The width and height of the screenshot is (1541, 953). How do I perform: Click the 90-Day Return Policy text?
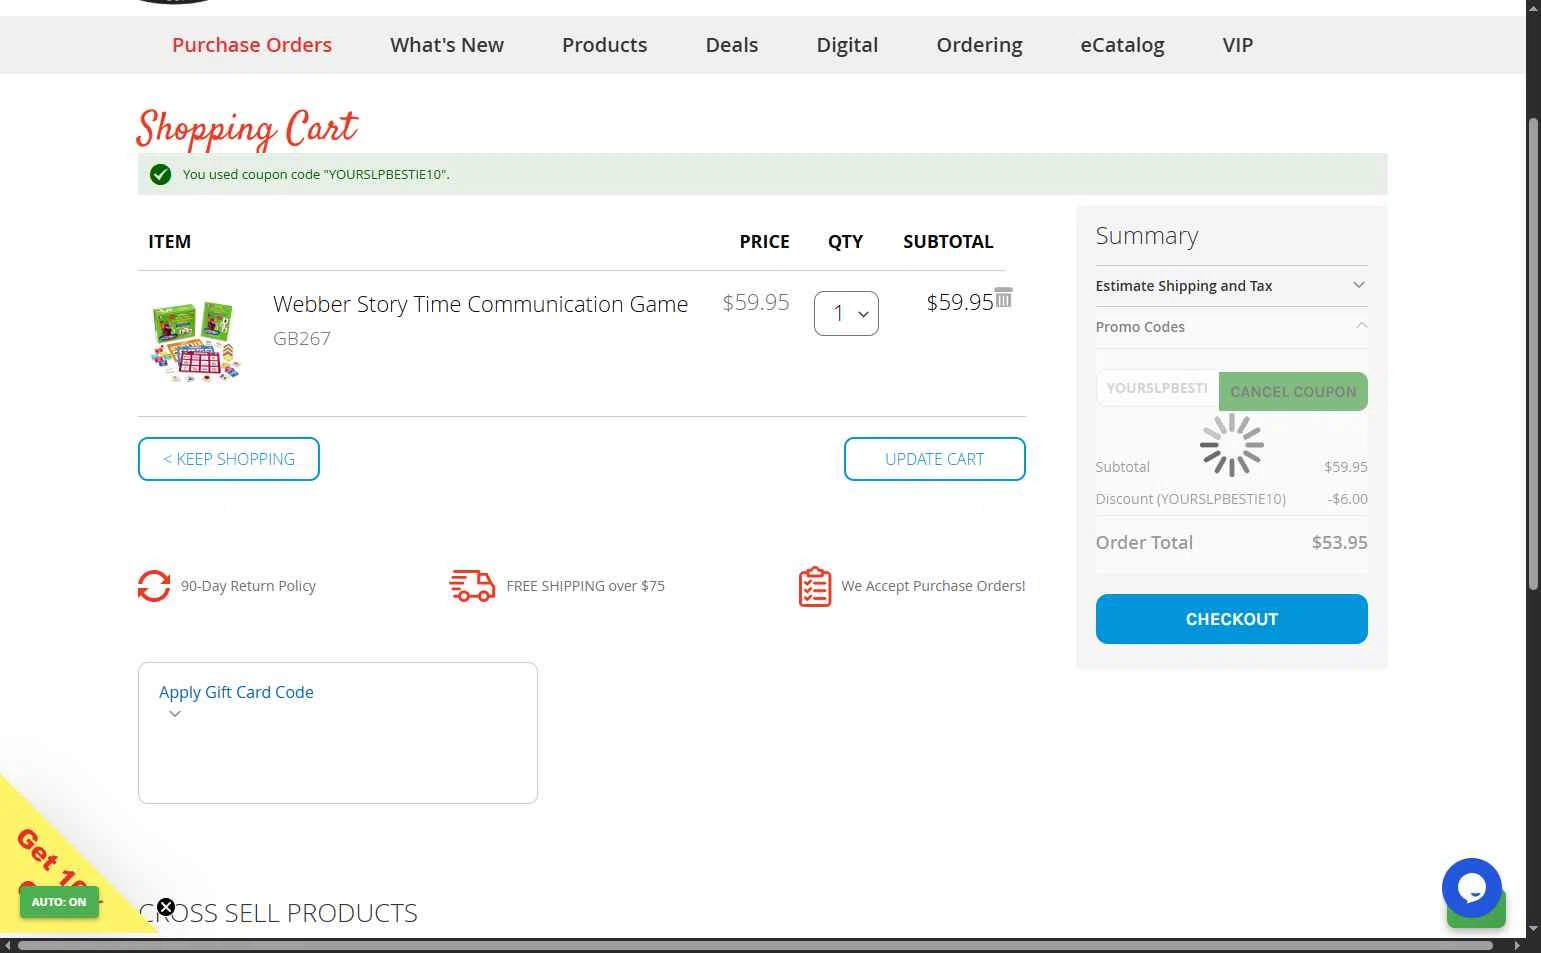(x=248, y=586)
